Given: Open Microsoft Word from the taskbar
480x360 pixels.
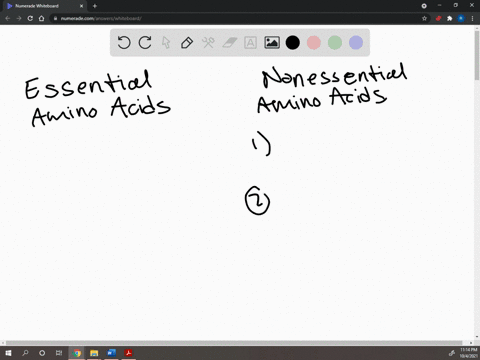Looking at the screenshot, I should 111,353.
